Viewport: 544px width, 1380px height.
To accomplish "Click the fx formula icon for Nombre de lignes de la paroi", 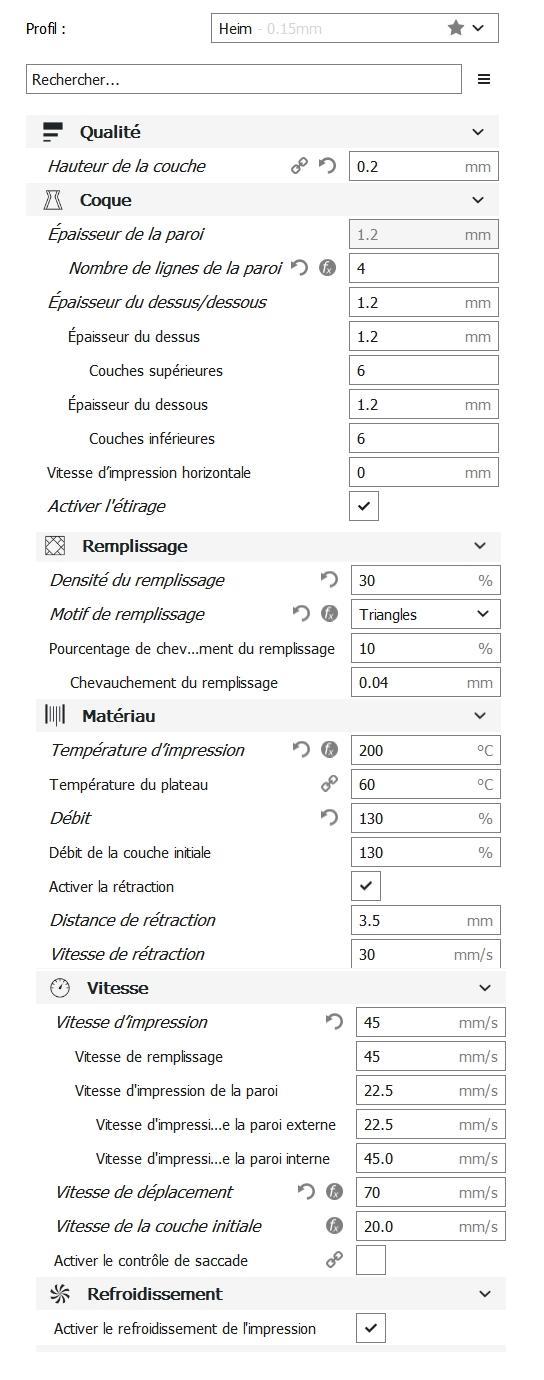I will click(327, 268).
